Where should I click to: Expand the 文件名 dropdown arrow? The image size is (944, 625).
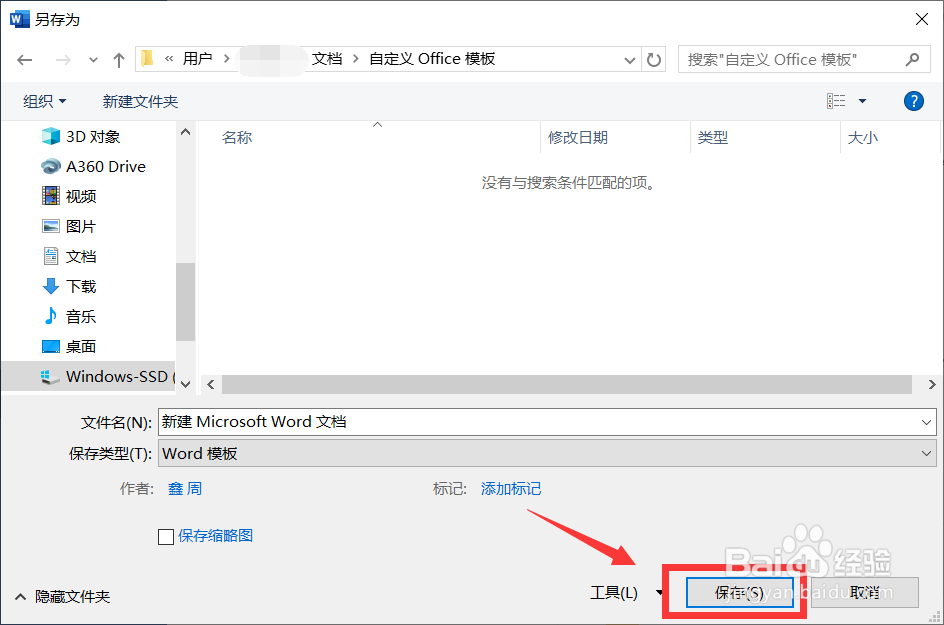tap(927, 422)
